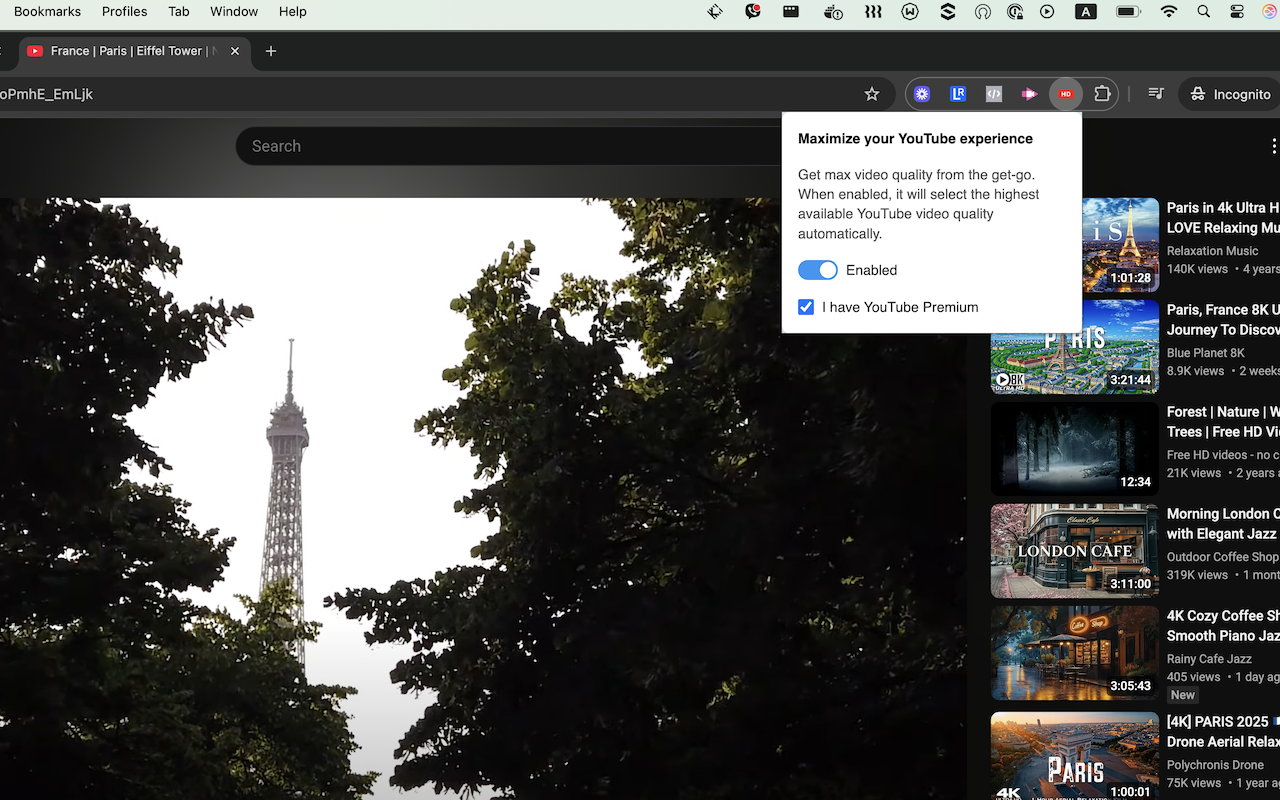
Task: Open a new tab with the plus button
Action: point(270,51)
